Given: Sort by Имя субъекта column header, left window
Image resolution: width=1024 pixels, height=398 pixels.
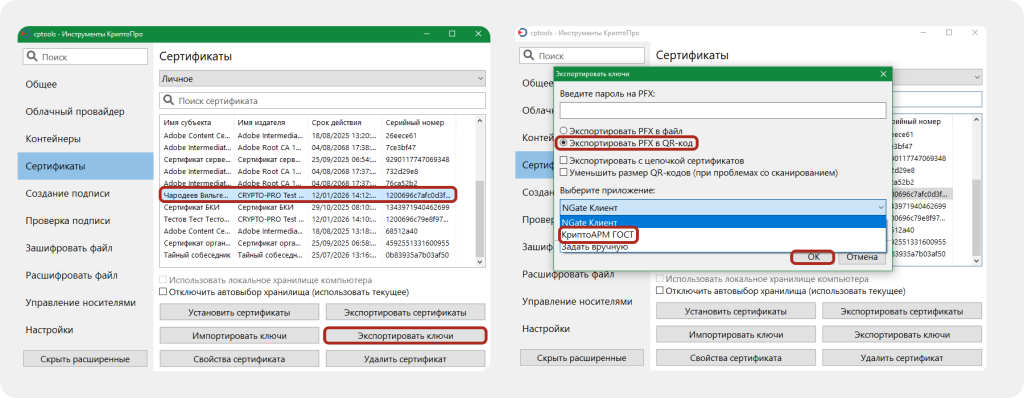Looking at the screenshot, I should pyautogui.click(x=197, y=122).
